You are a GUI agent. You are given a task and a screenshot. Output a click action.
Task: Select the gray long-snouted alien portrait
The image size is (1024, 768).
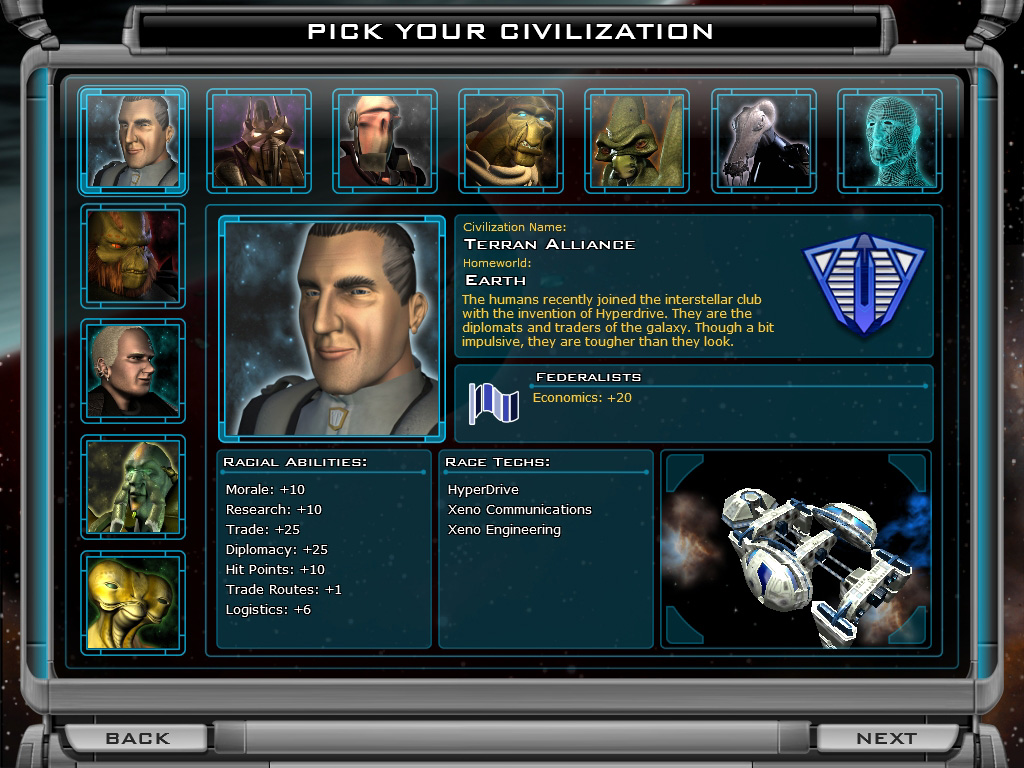click(763, 141)
